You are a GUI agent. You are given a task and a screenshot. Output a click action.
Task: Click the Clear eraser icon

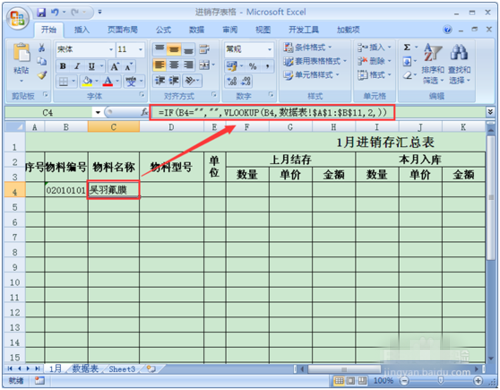pyautogui.click(x=407, y=75)
